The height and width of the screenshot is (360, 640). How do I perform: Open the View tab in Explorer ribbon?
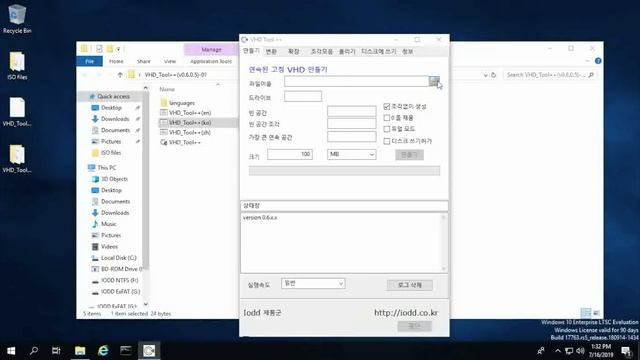pos(170,61)
